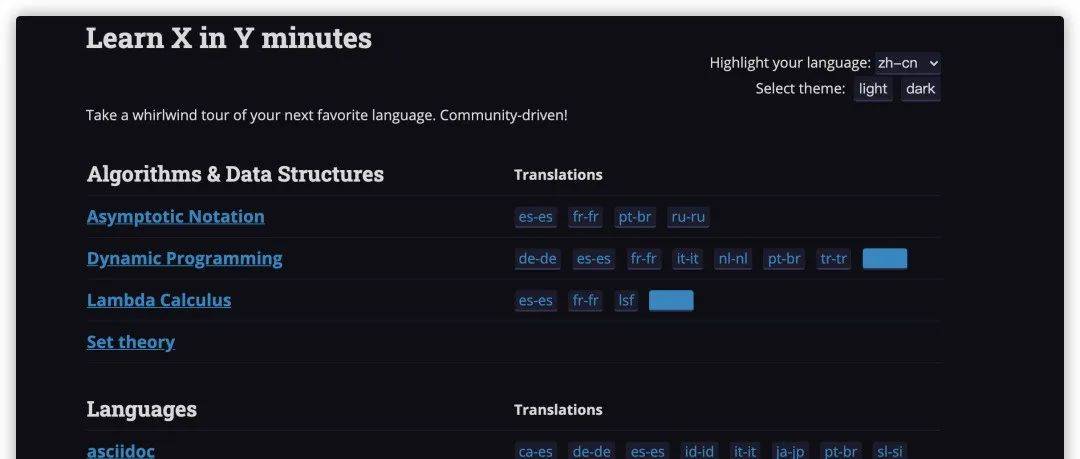Open the Lambda Calculus article

pos(159,301)
